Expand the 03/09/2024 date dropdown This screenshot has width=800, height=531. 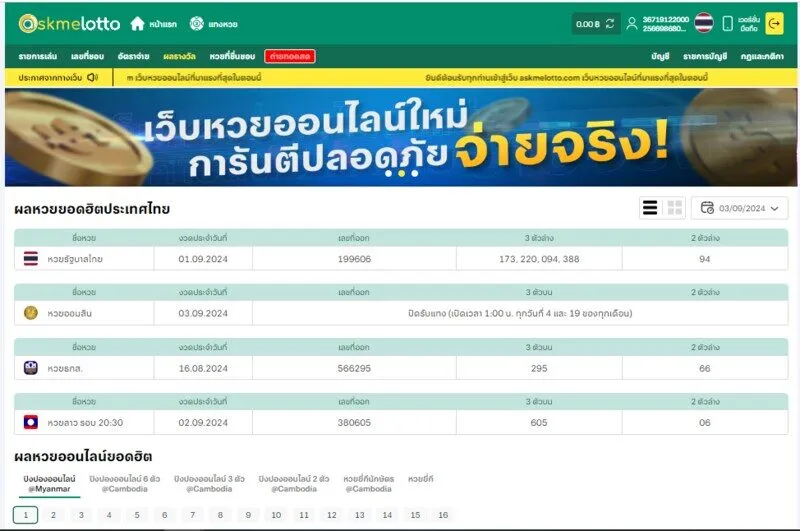point(774,208)
